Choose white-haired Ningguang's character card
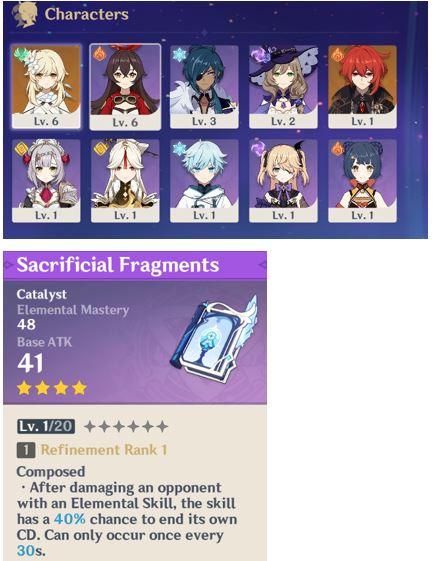Image resolution: width=444 pixels, height=561 pixels. (x=125, y=181)
